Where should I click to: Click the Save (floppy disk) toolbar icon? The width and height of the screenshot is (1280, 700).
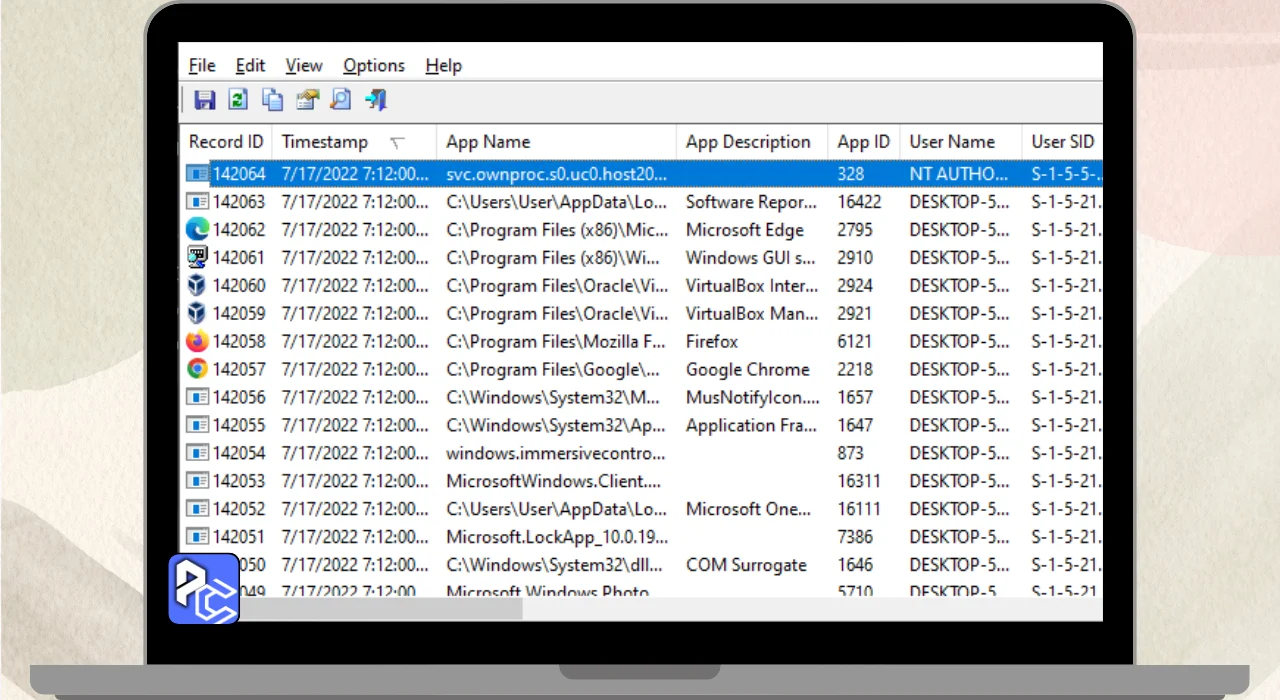(x=205, y=99)
